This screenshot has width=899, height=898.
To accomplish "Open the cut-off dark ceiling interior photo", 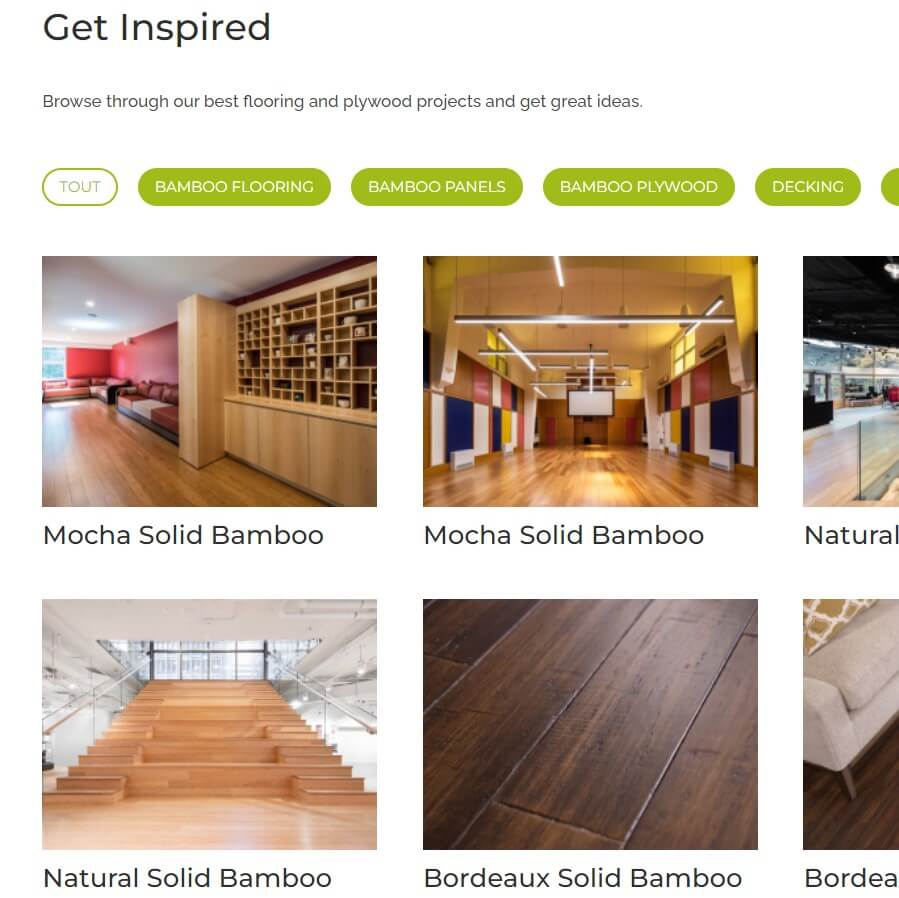I will point(851,381).
